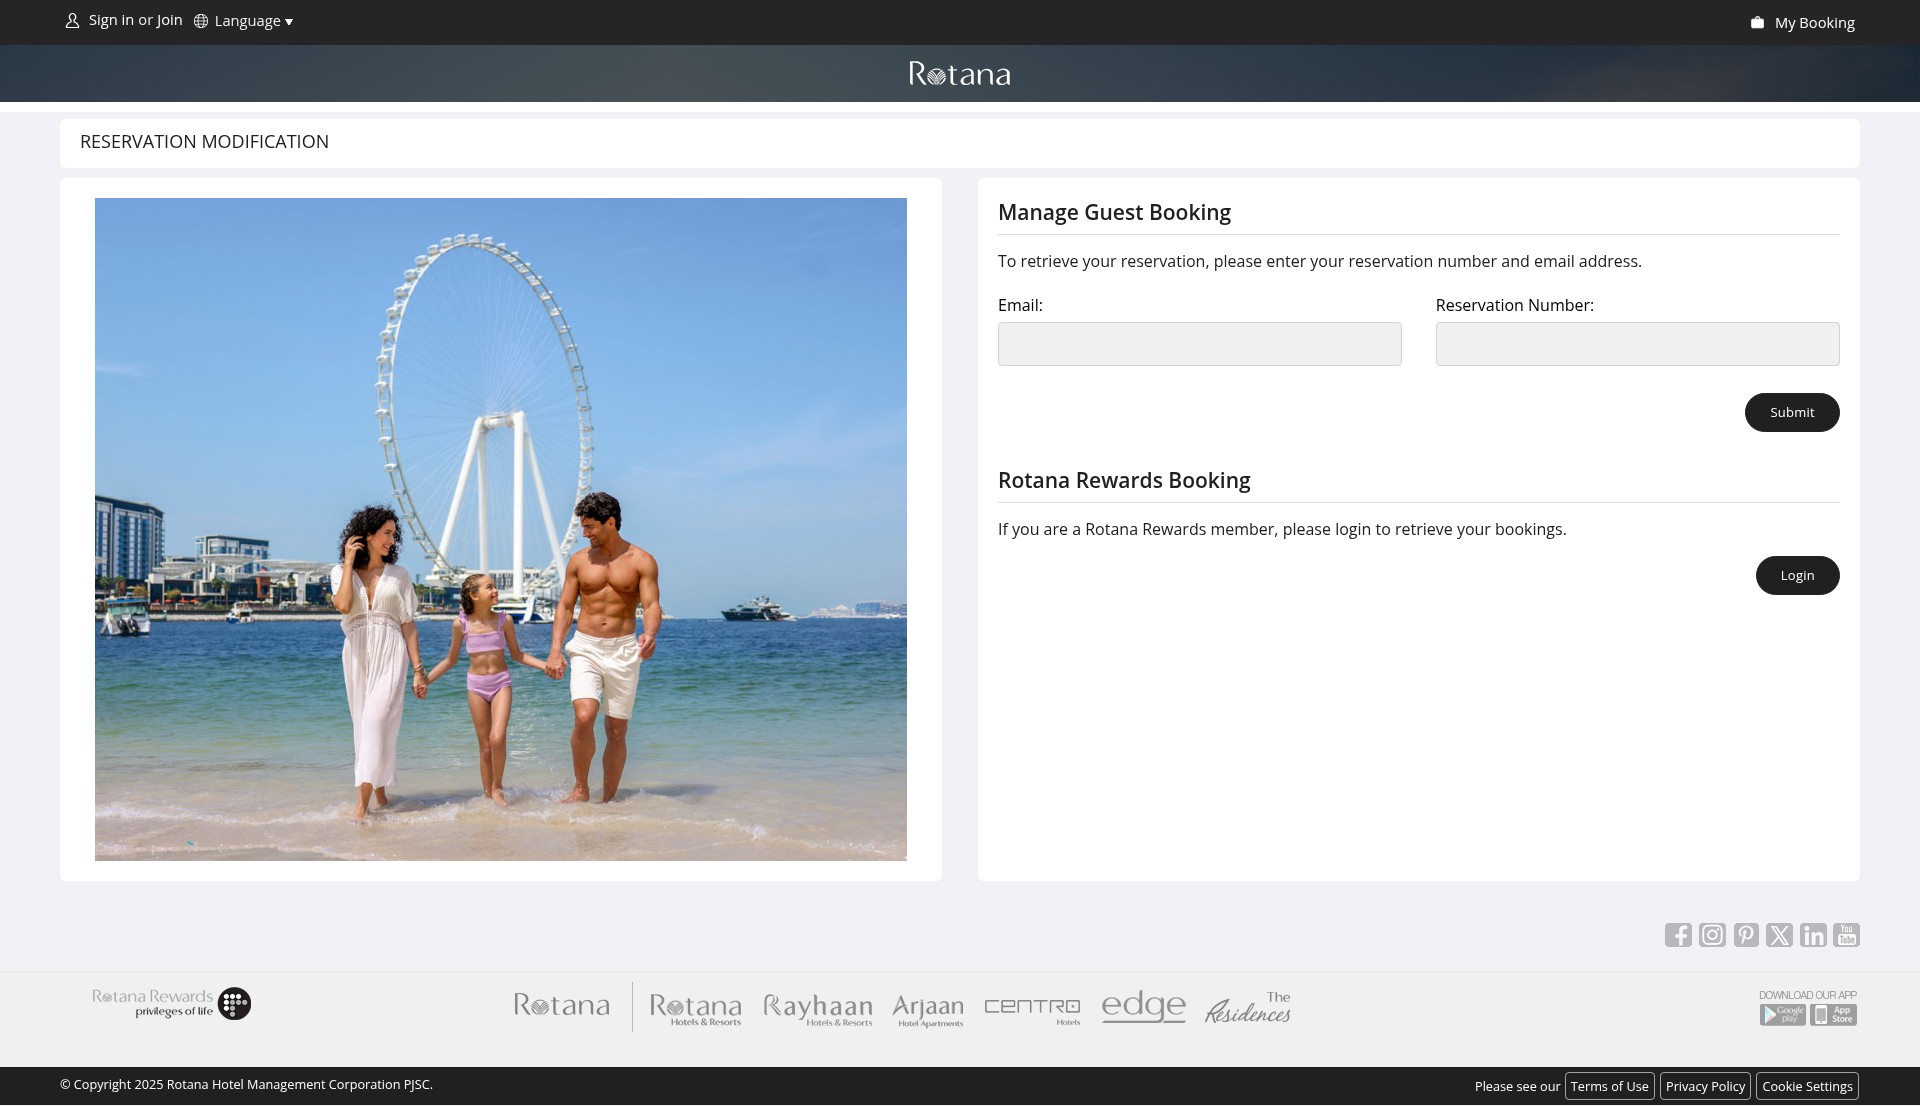Click the Rotana Rewards privileges of life logo
The height and width of the screenshot is (1106, 1920).
[171, 1003]
